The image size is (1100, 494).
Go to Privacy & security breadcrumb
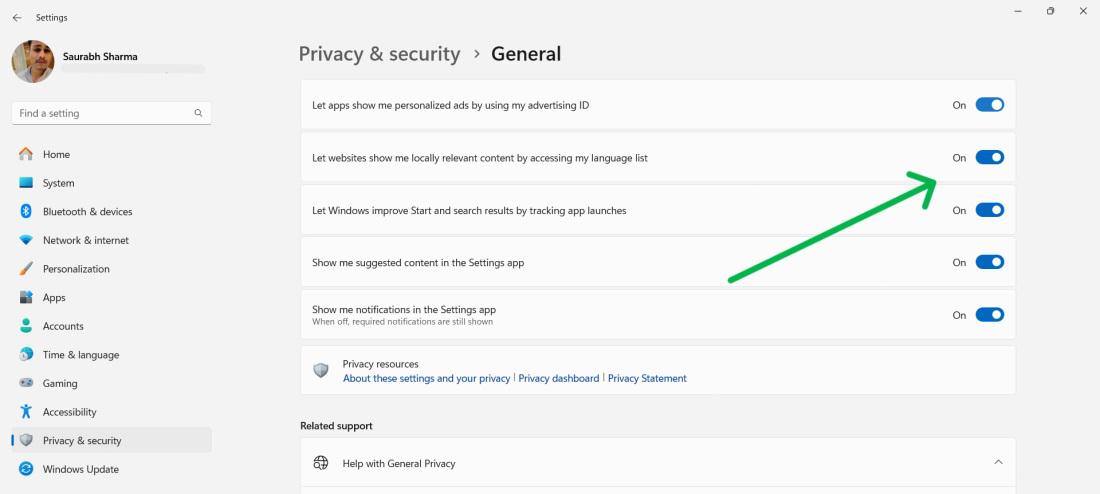pos(379,54)
